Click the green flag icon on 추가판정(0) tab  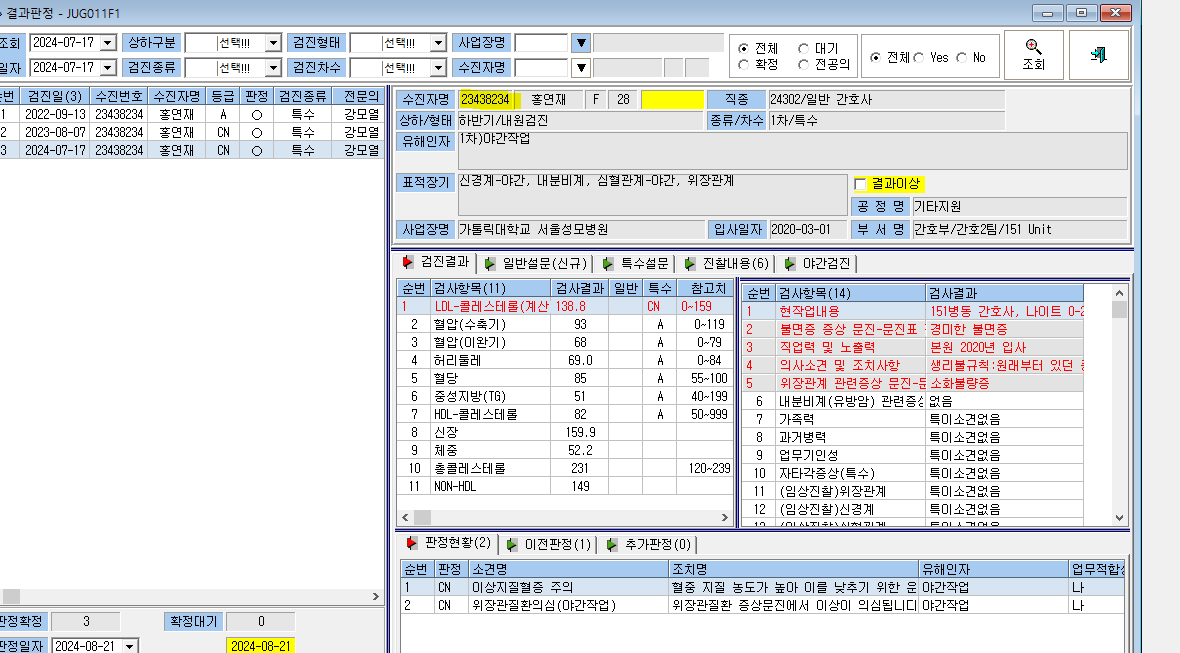(x=612, y=545)
